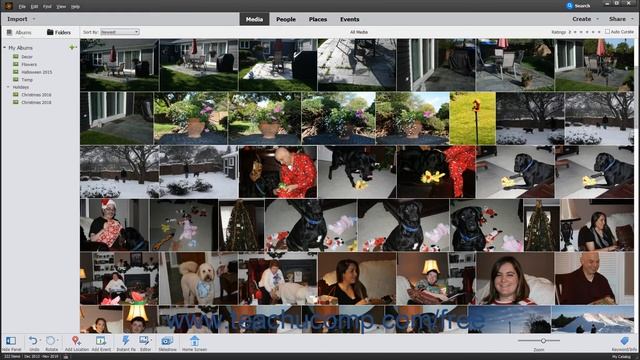The image size is (640, 360).
Task: Click the Import button
Action: (x=17, y=19)
